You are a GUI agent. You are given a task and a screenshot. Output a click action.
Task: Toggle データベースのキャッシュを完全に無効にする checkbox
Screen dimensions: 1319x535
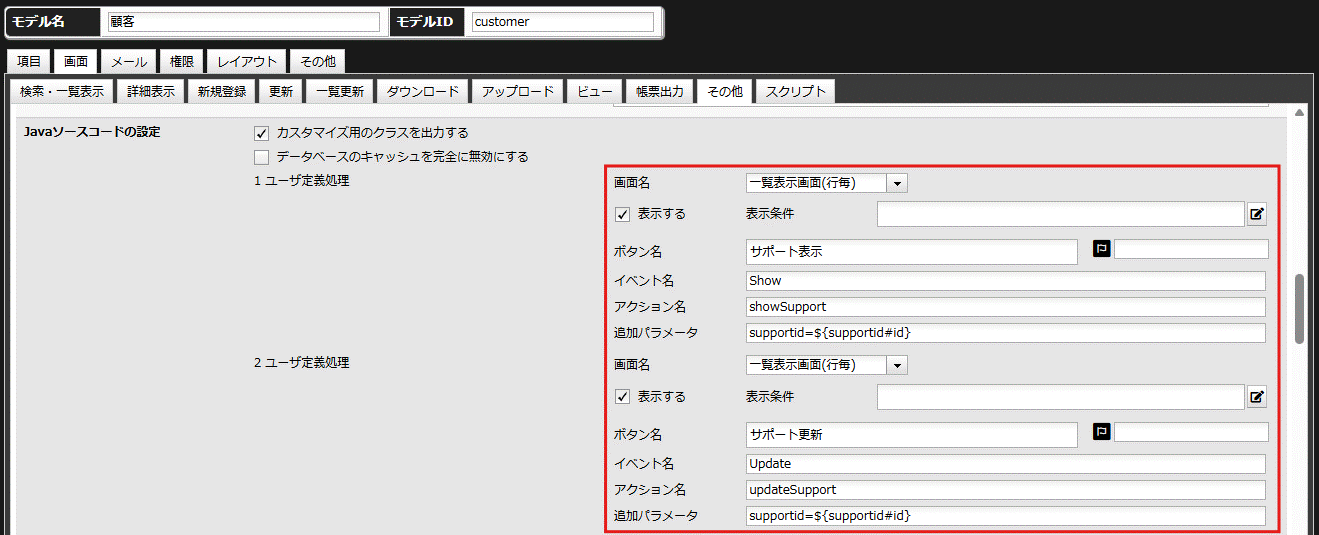click(x=262, y=157)
